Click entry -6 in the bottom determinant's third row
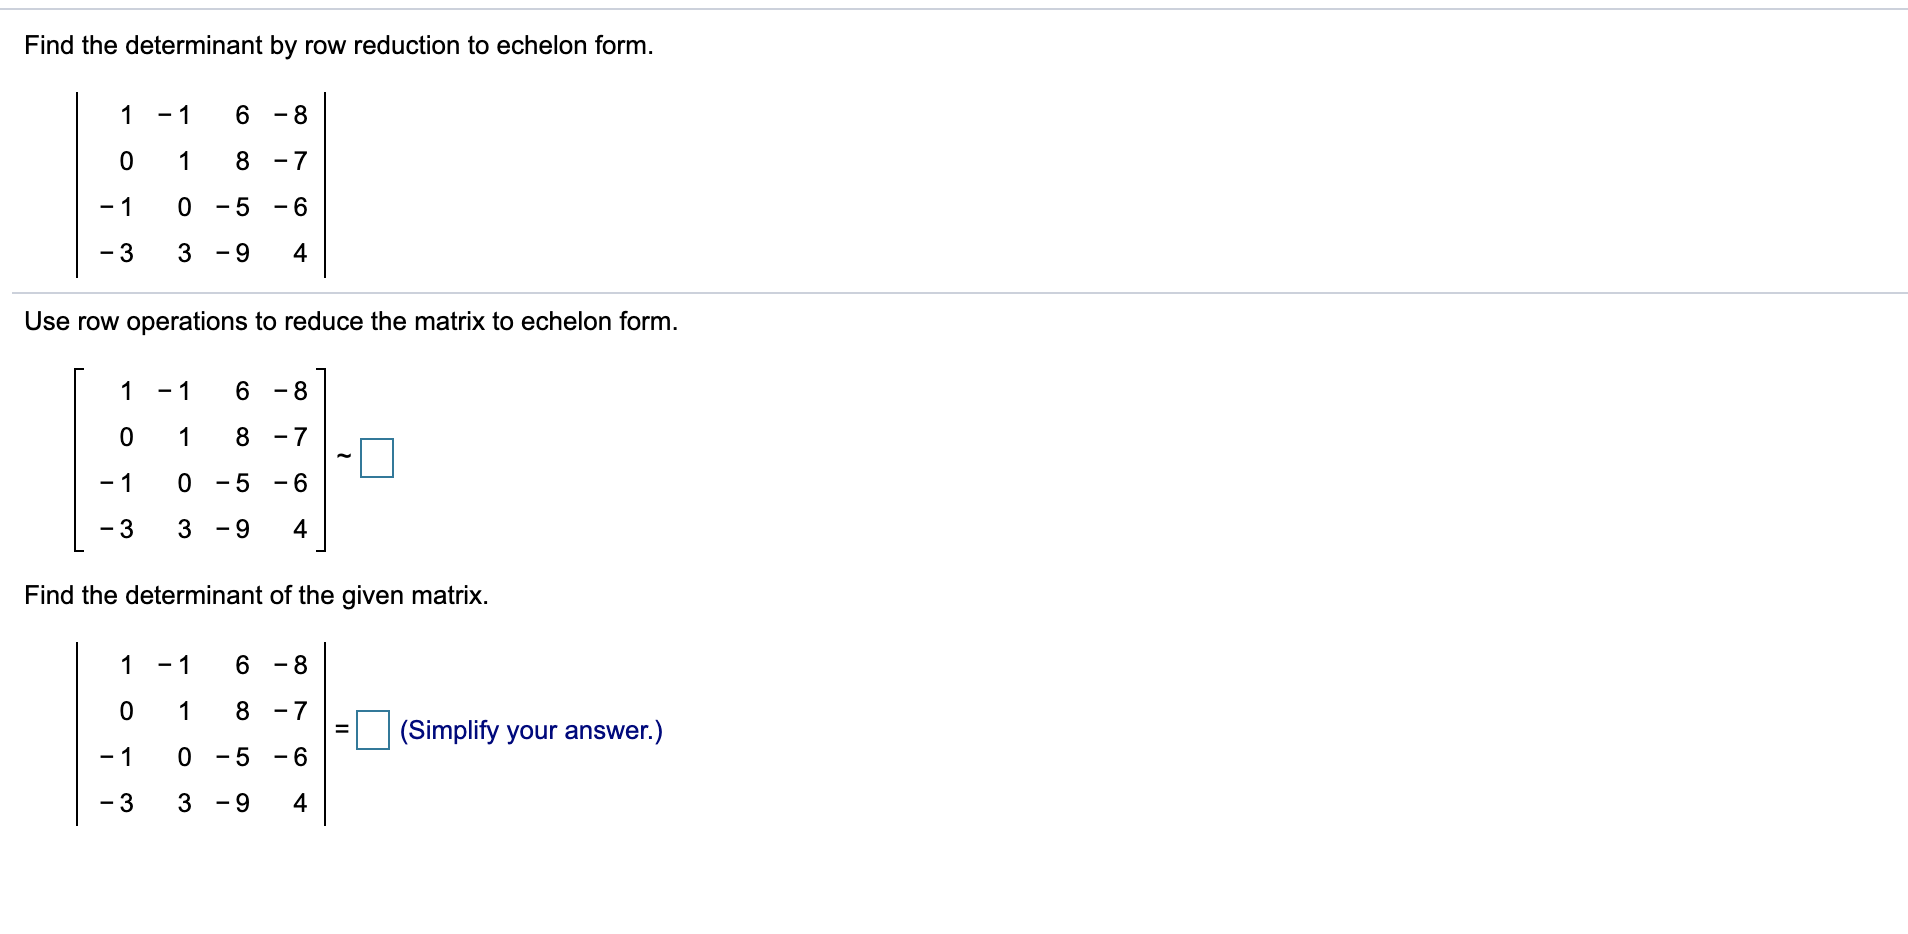The height and width of the screenshot is (934, 1908). click(291, 757)
